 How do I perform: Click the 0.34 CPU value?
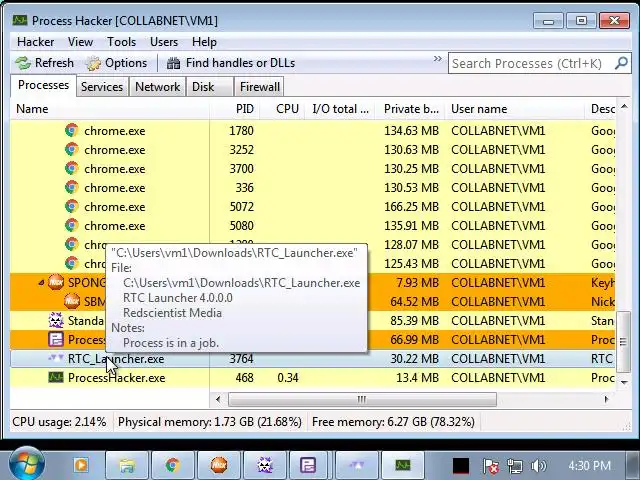(x=288, y=378)
